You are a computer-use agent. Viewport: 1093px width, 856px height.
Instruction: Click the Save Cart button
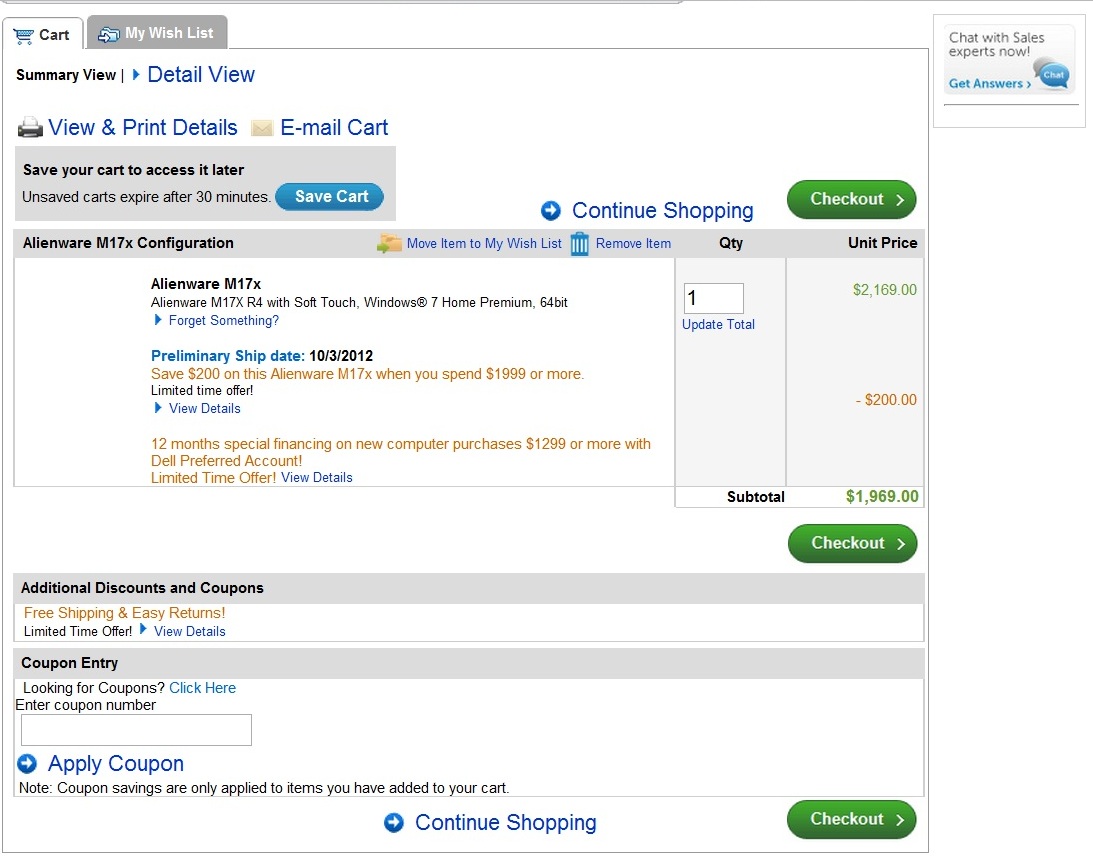coord(330,197)
